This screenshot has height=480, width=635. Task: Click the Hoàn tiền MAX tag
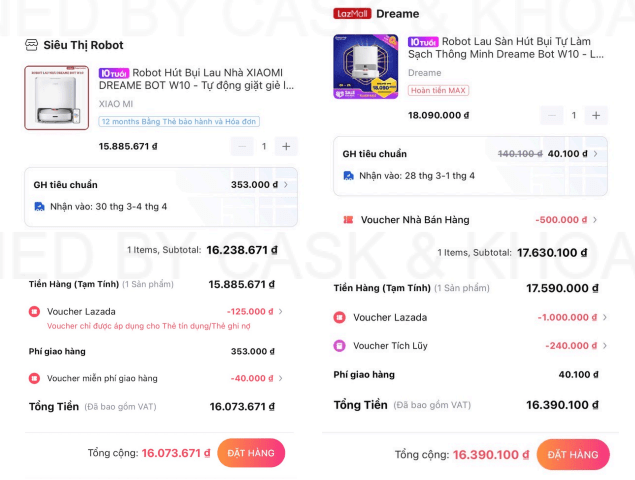pos(438,90)
